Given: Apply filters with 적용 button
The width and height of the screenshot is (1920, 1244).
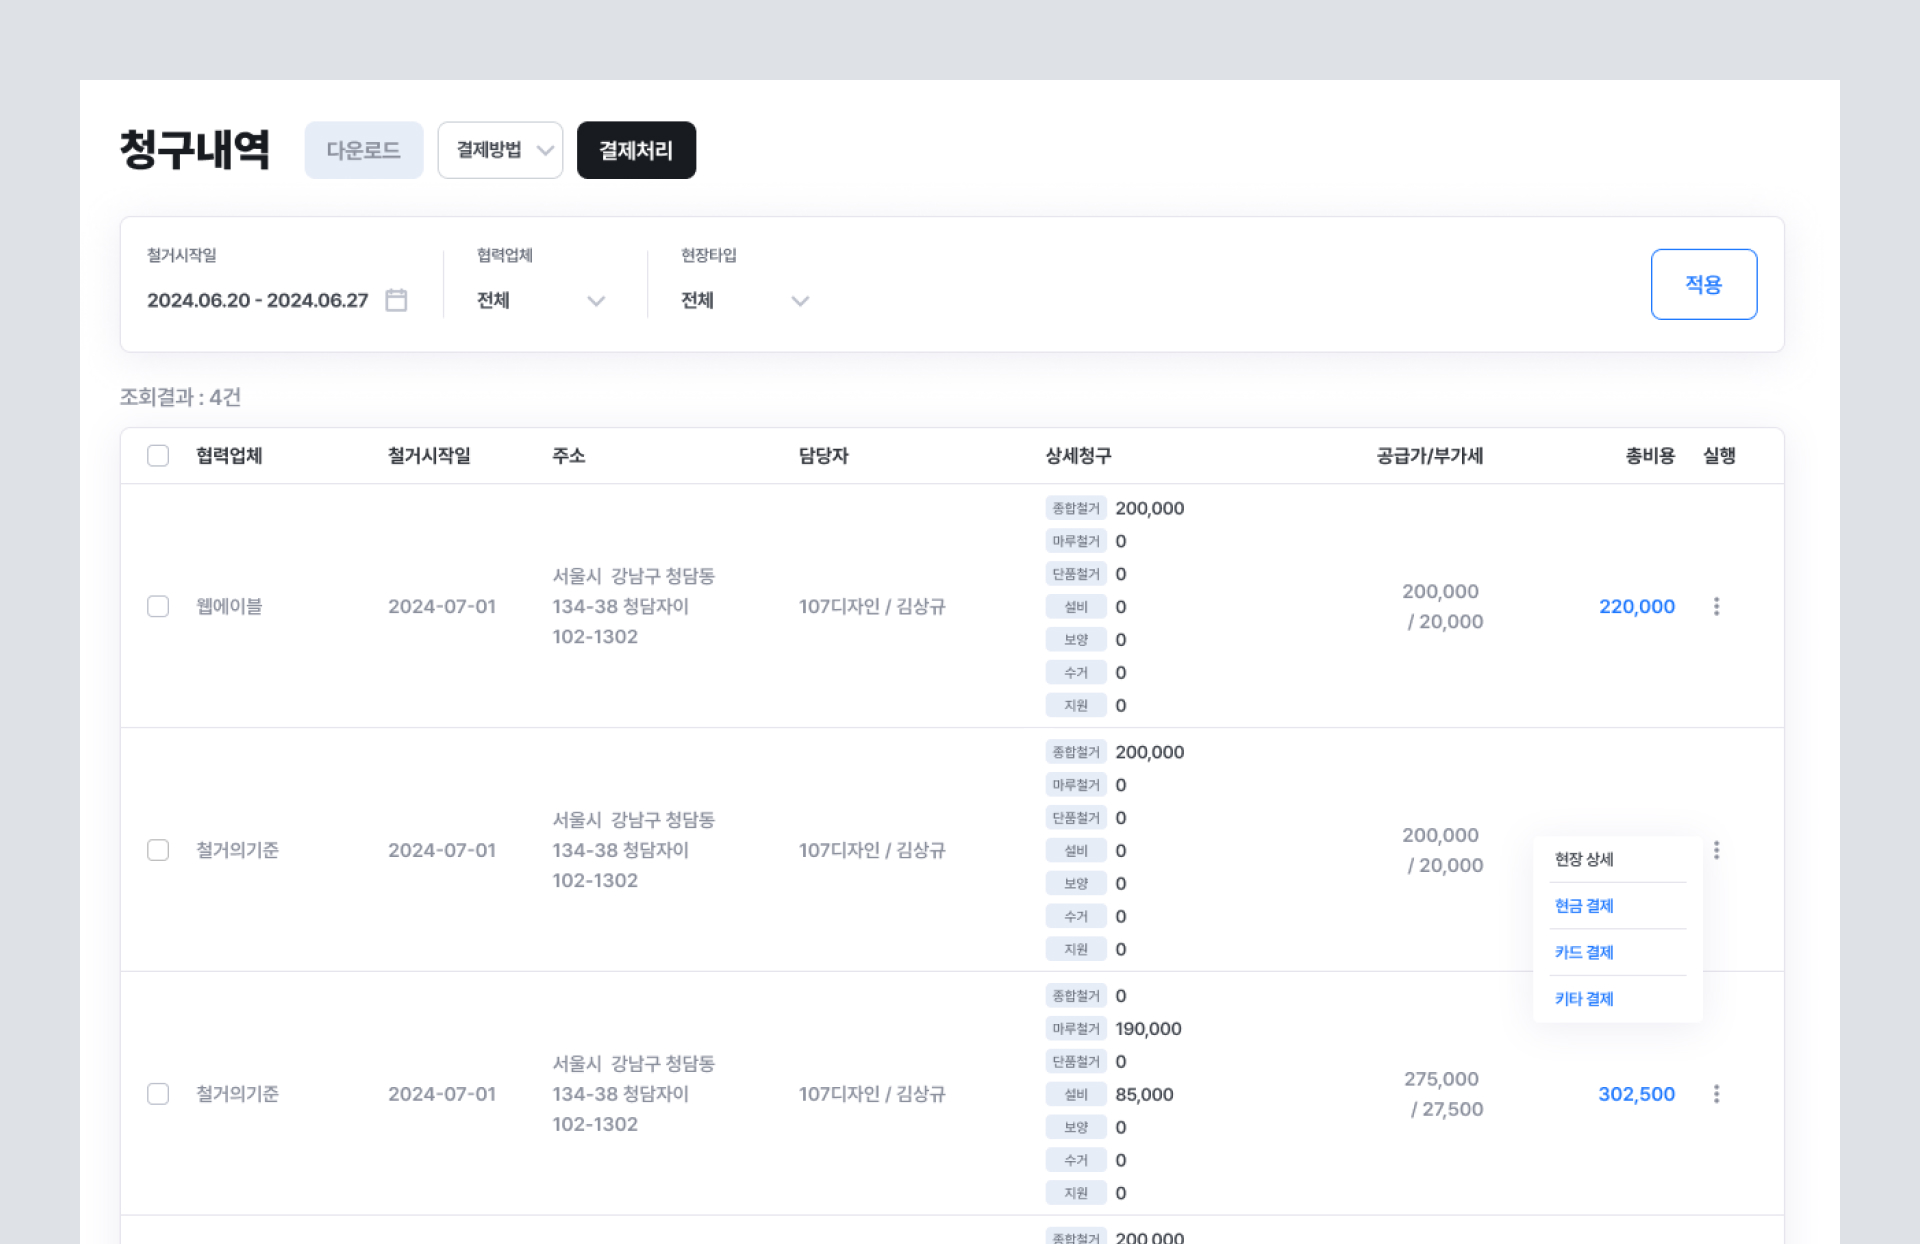Looking at the screenshot, I should [1703, 284].
